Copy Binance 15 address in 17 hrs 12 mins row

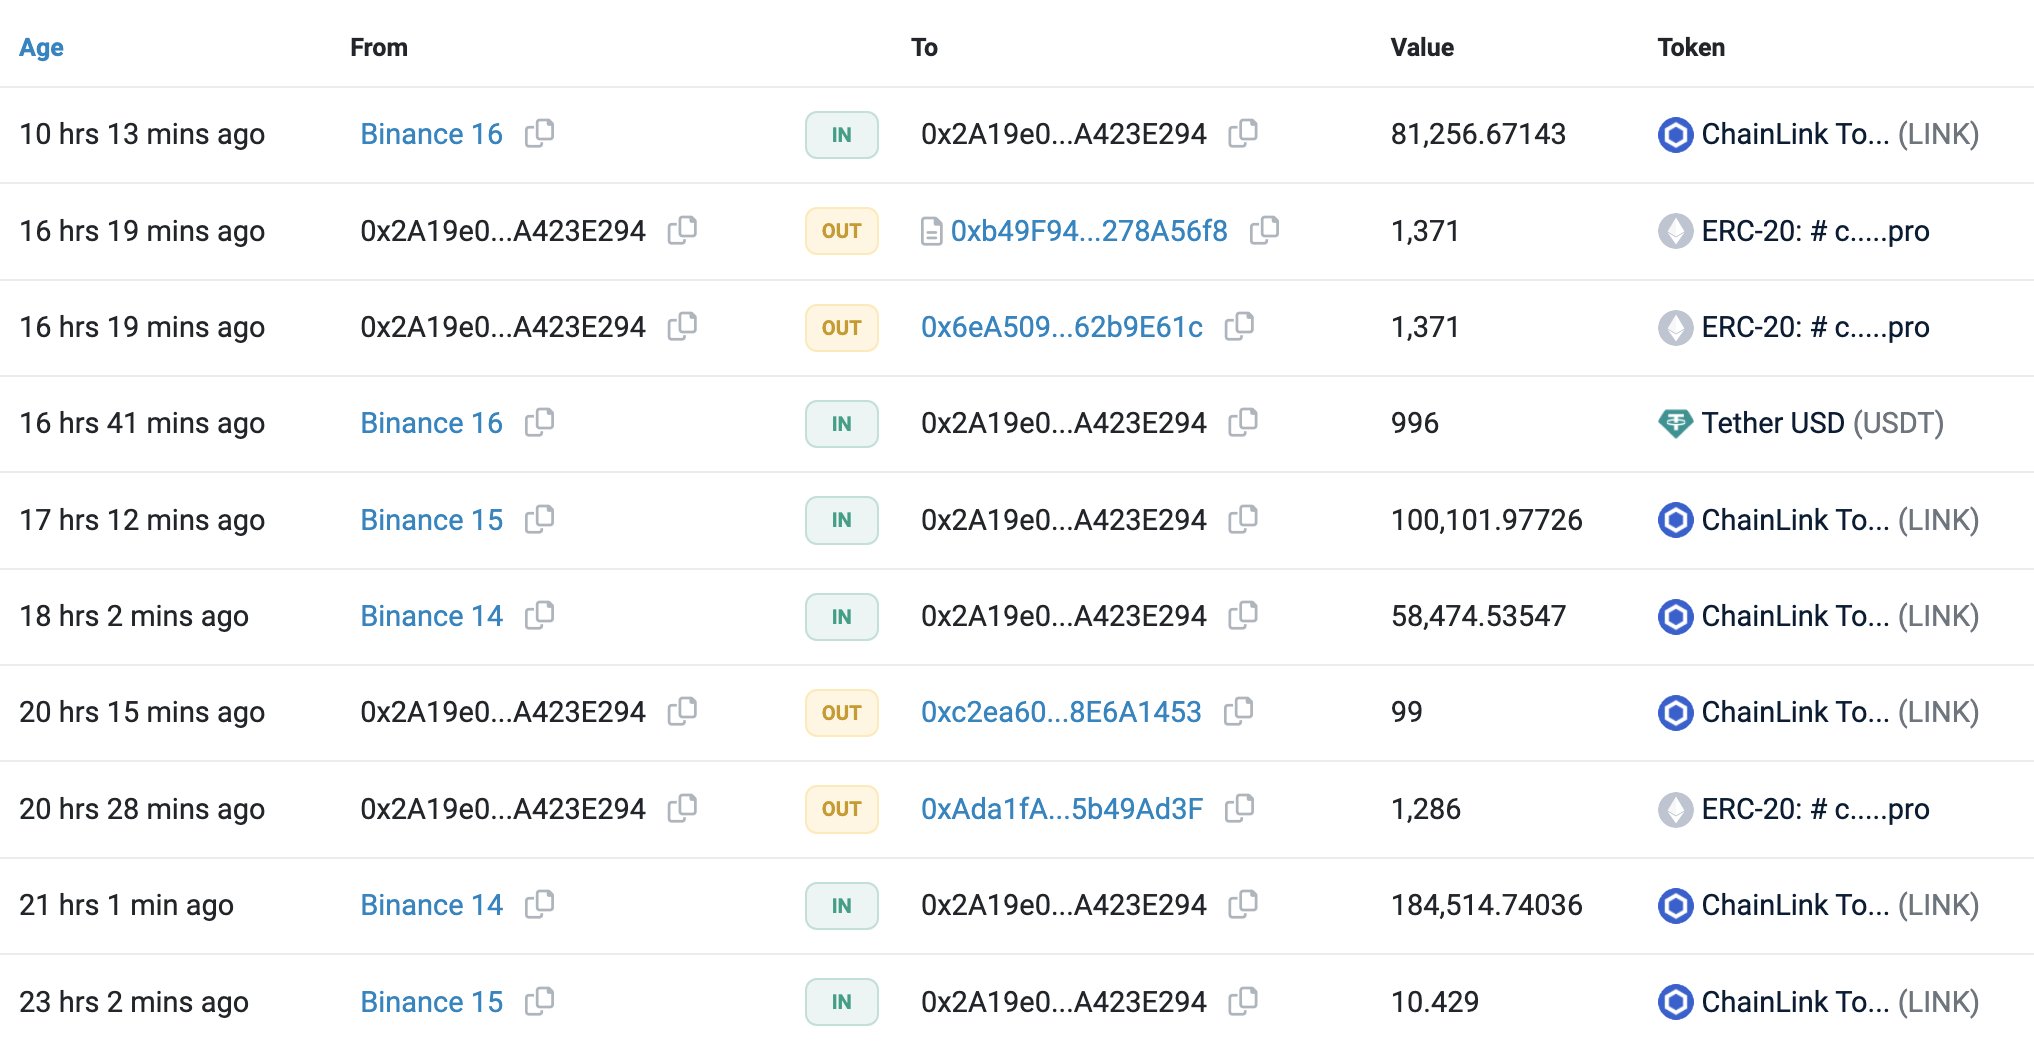coord(540,519)
